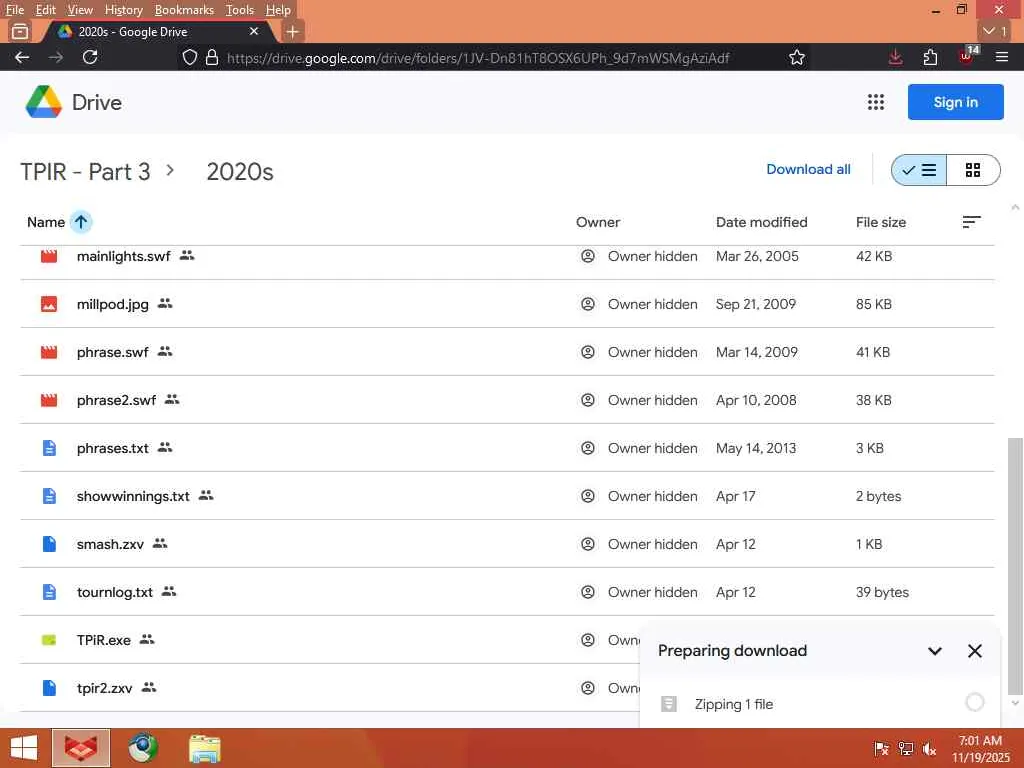Viewport: 1024px width, 768px height.
Task: Click the zipping progress spinner
Action: point(974,703)
